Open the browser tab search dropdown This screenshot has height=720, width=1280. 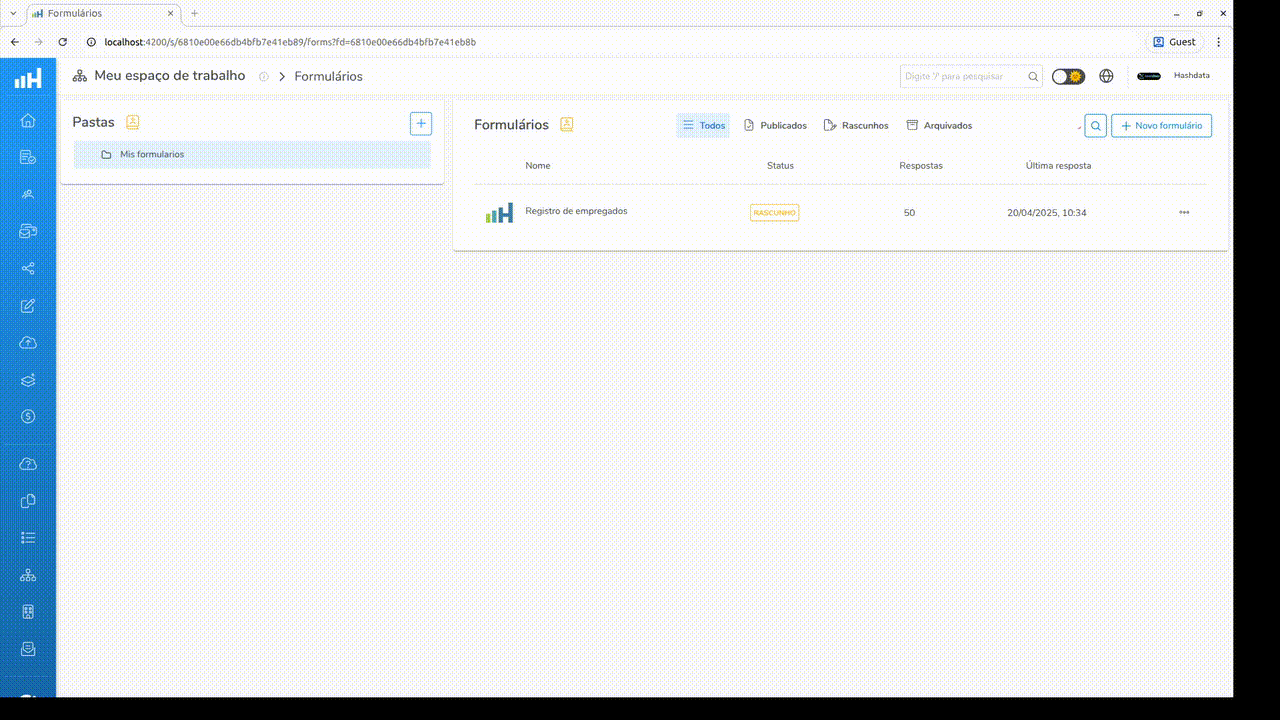coord(12,13)
